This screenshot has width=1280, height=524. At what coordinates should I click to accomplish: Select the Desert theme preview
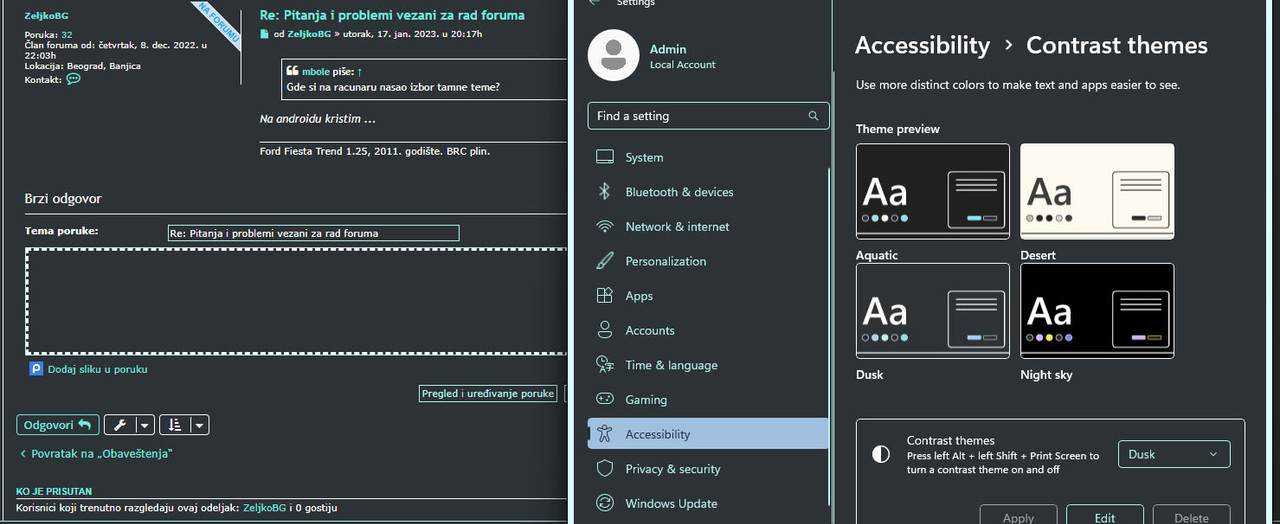pyautogui.click(x=1097, y=191)
